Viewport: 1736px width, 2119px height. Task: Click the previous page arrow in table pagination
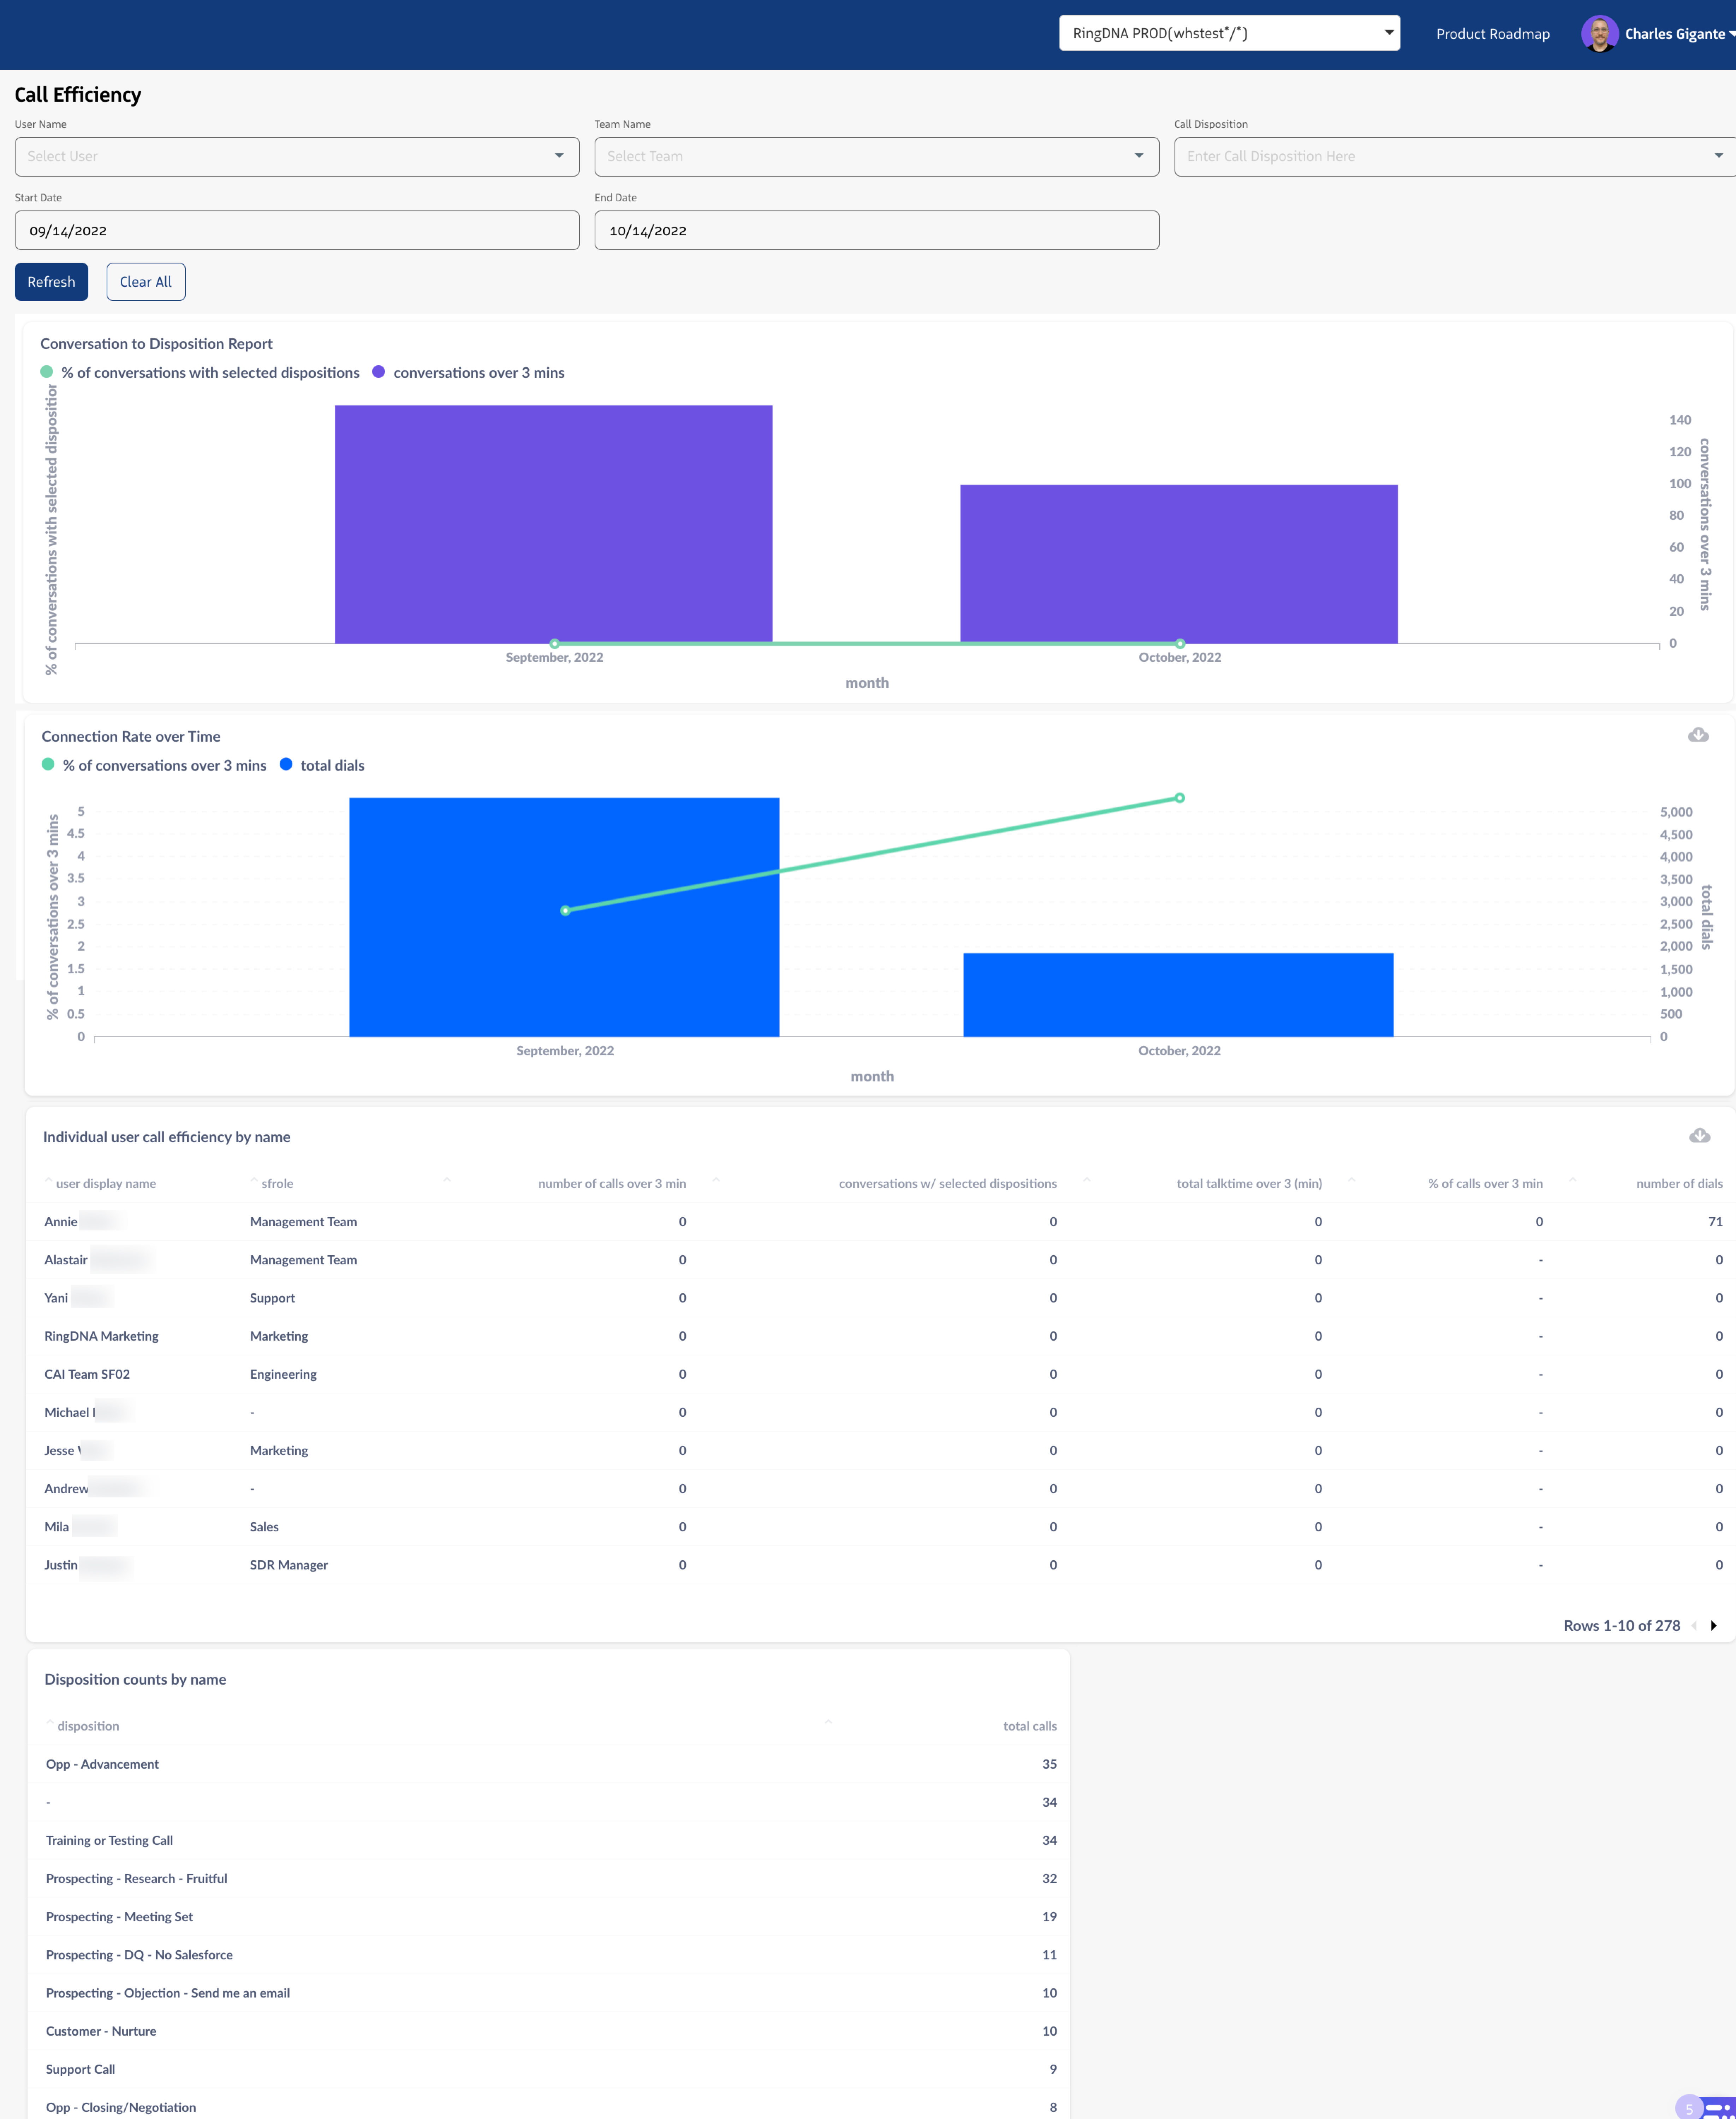1694,1626
